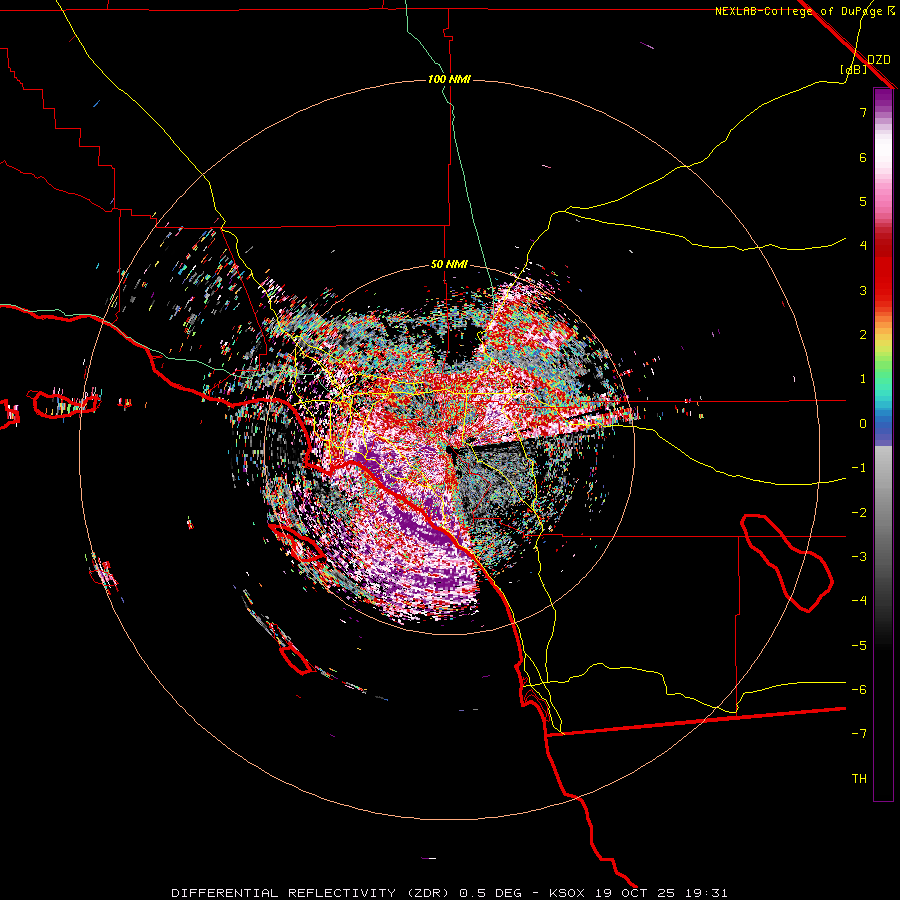Click the '1' value on color scale
Image resolution: width=900 pixels, height=900 pixels.
863,379
